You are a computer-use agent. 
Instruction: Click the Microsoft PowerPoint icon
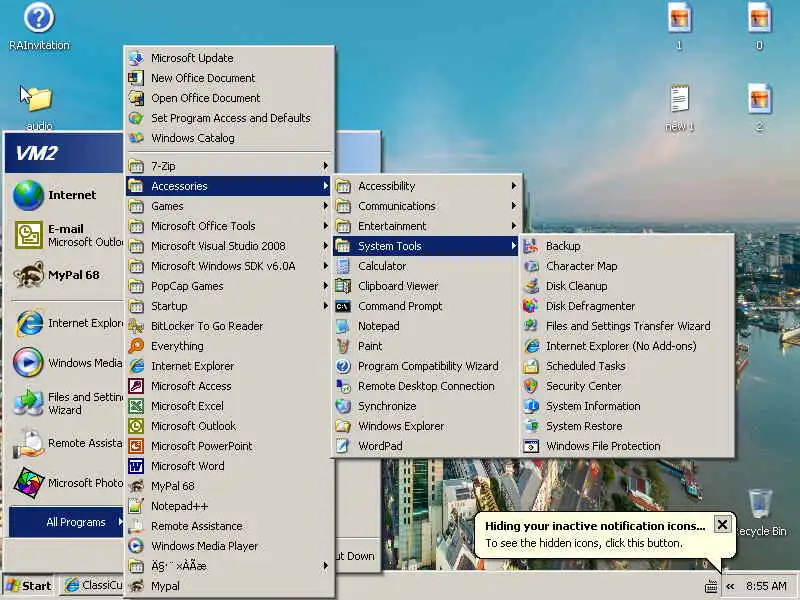[136, 446]
